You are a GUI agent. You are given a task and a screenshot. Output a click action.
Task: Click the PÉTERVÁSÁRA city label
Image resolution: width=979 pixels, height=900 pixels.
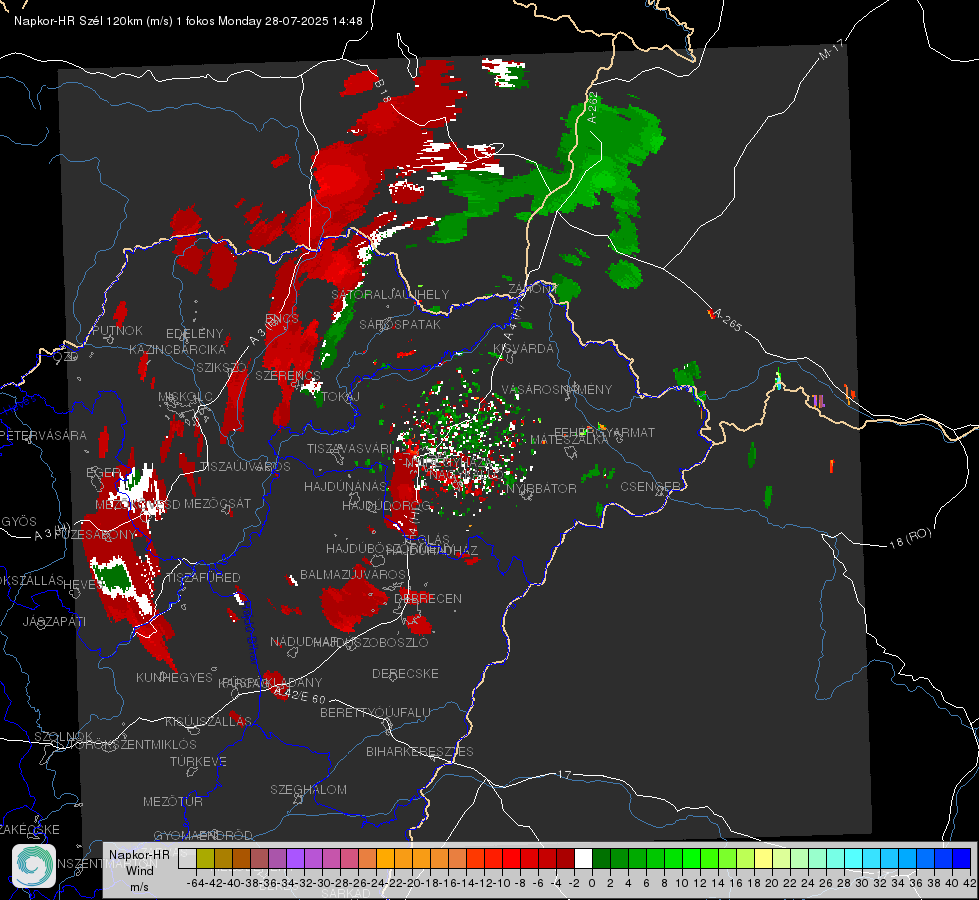click(x=43, y=435)
